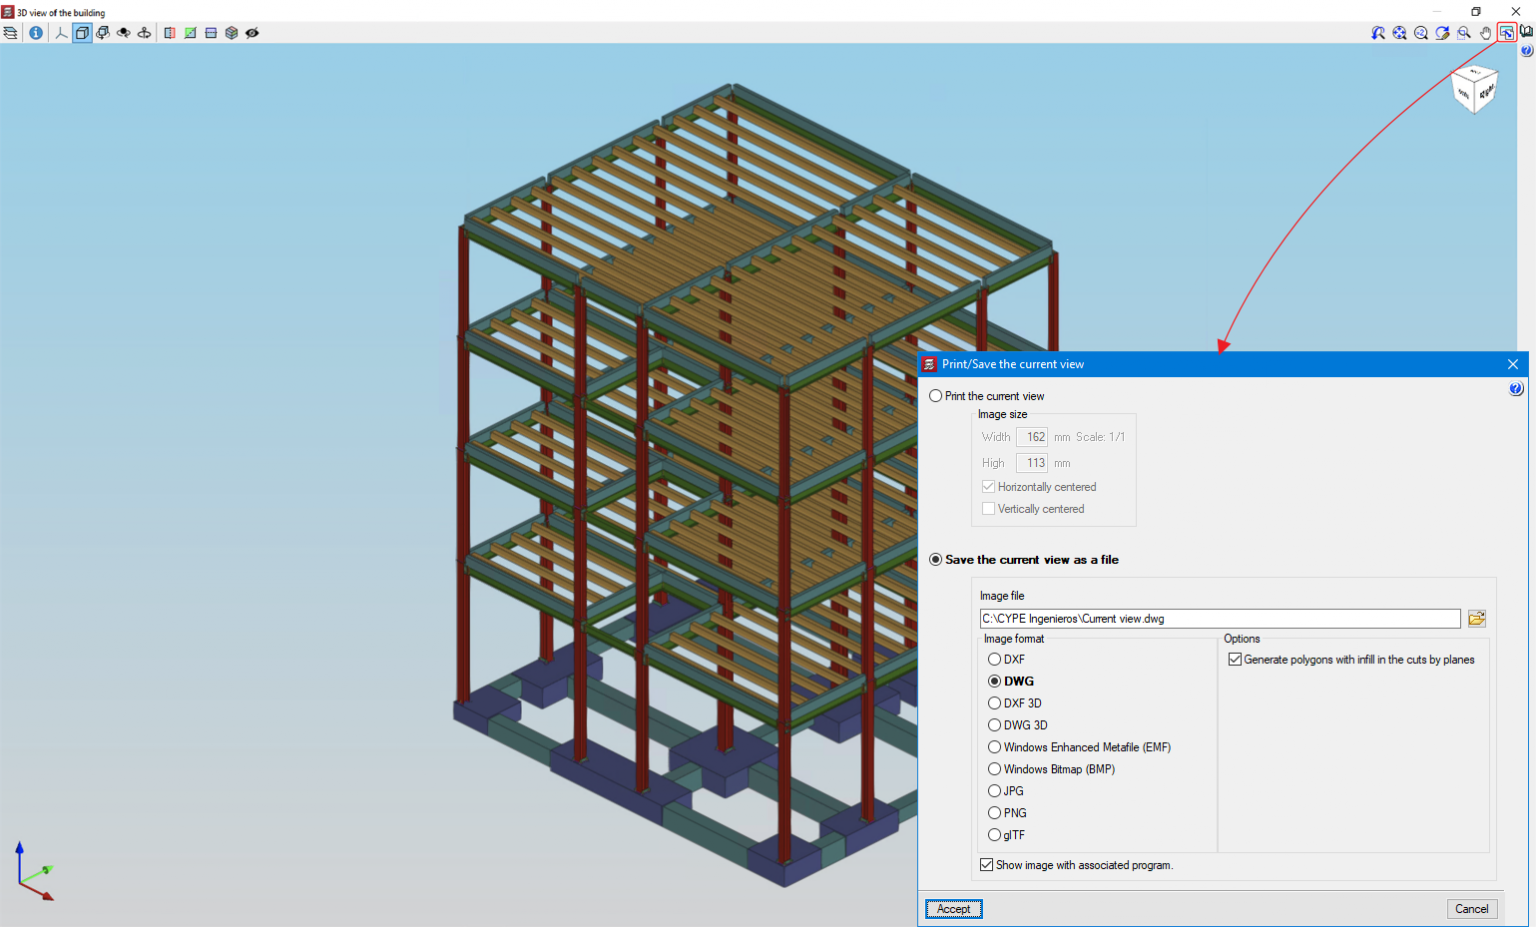The height and width of the screenshot is (927, 1536).
Task: Click the redraw screen icon
Action: click(1443, 32)
